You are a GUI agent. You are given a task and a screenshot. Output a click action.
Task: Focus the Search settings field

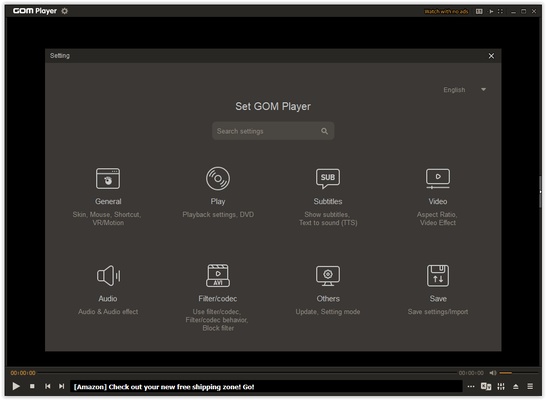coord(273,131)
